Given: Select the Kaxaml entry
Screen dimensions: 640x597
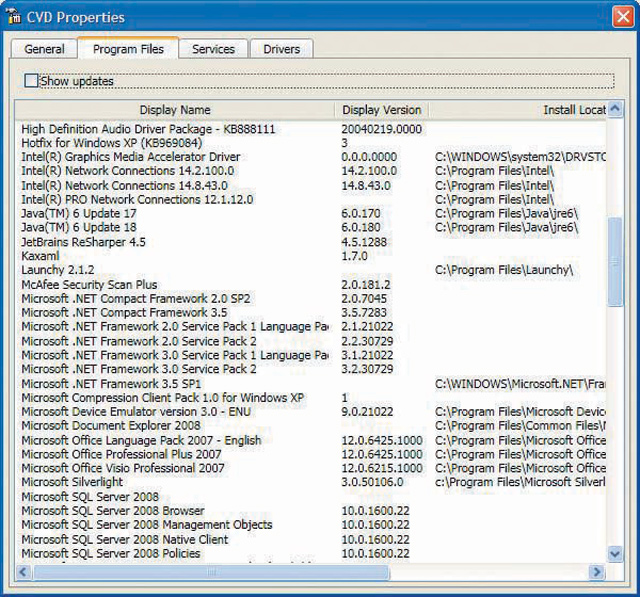Looking at the screenshot, I should [x=40, y=256].
